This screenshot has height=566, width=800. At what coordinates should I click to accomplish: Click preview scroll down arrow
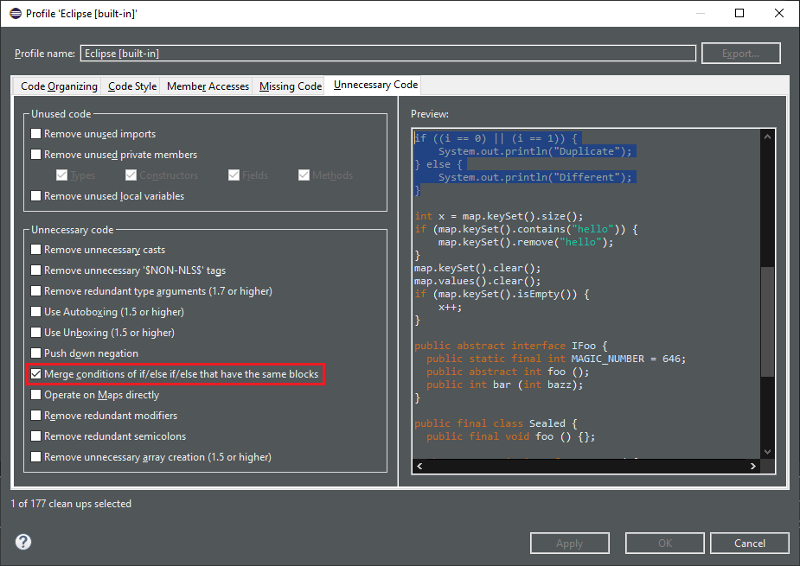point(767,452)
